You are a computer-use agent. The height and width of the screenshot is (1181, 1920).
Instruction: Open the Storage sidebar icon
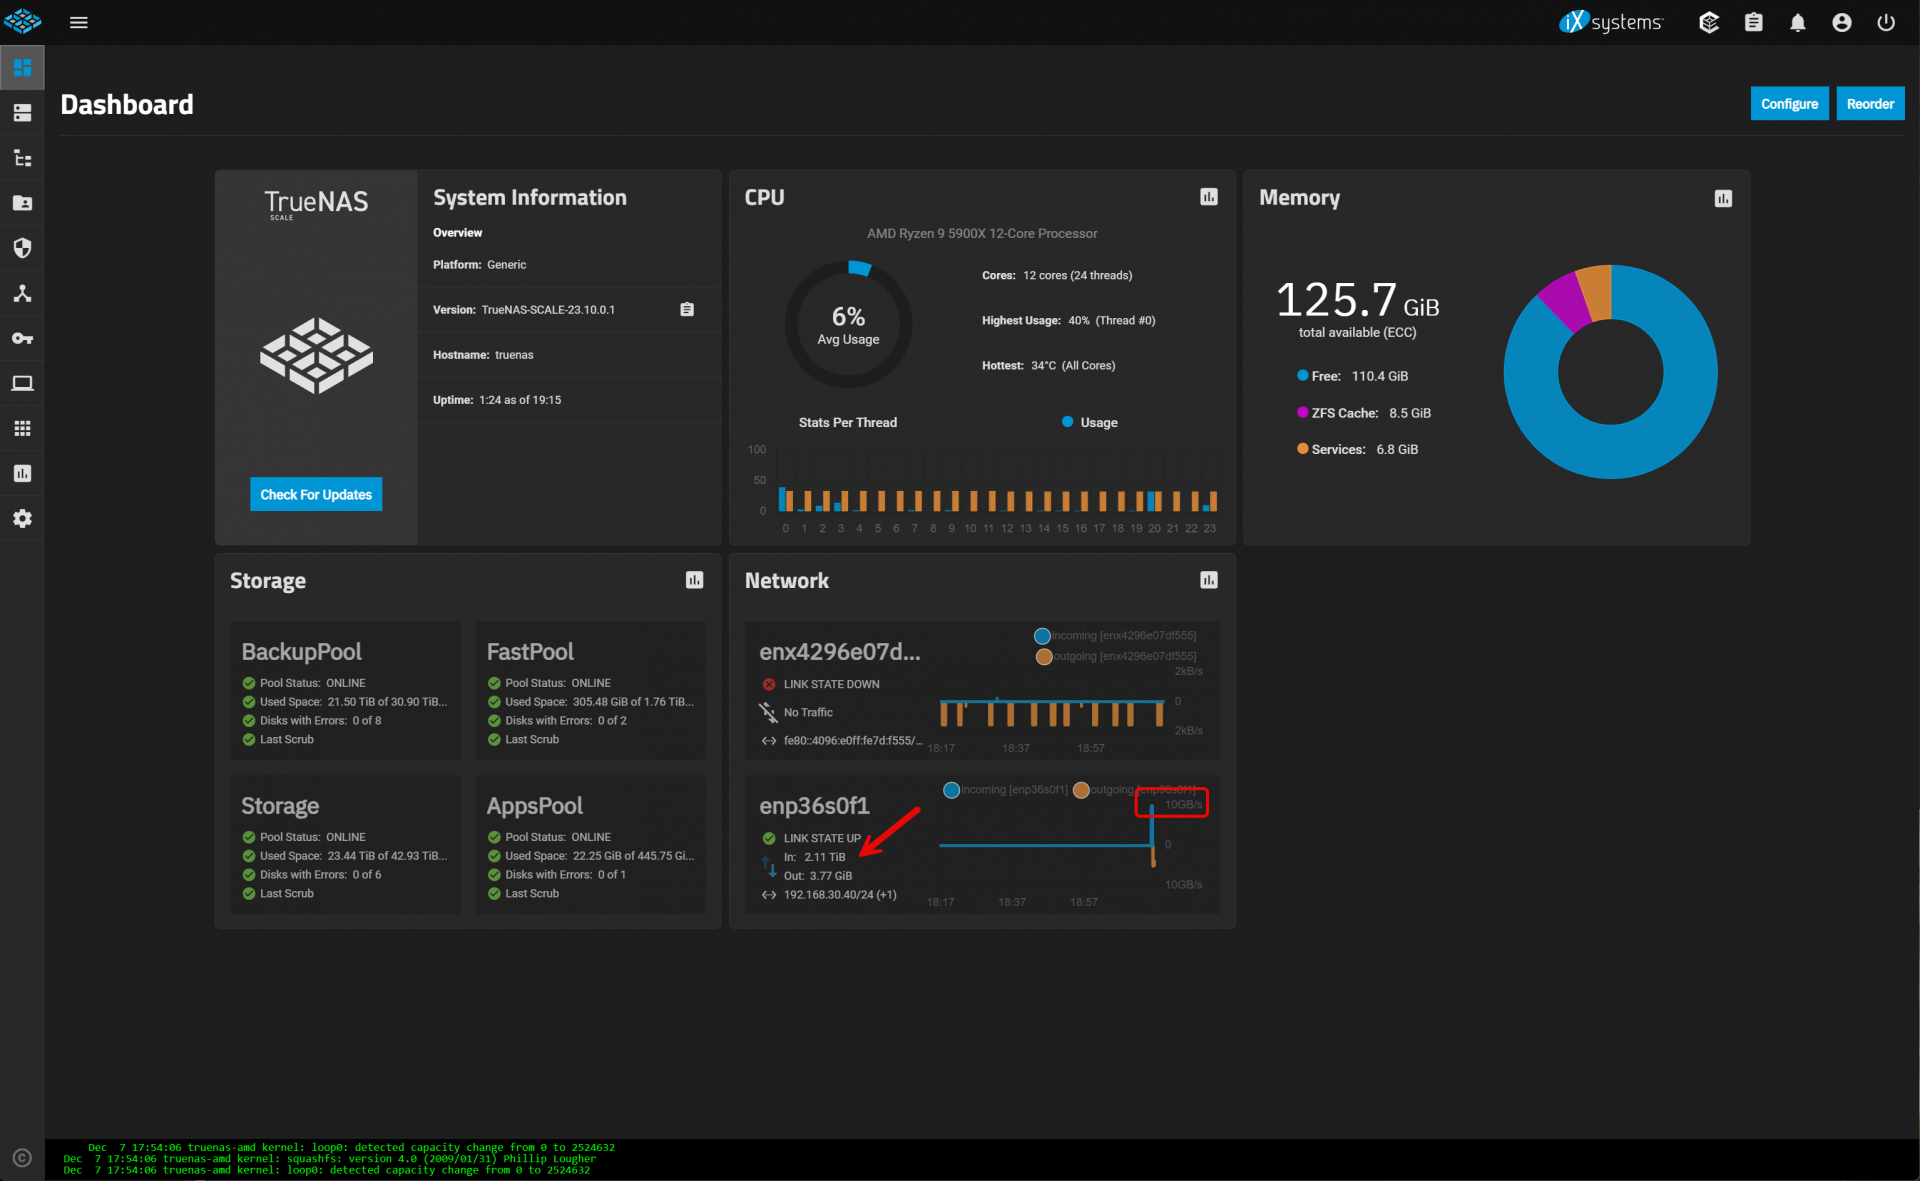pyautogui.click(x=22, y=113)
